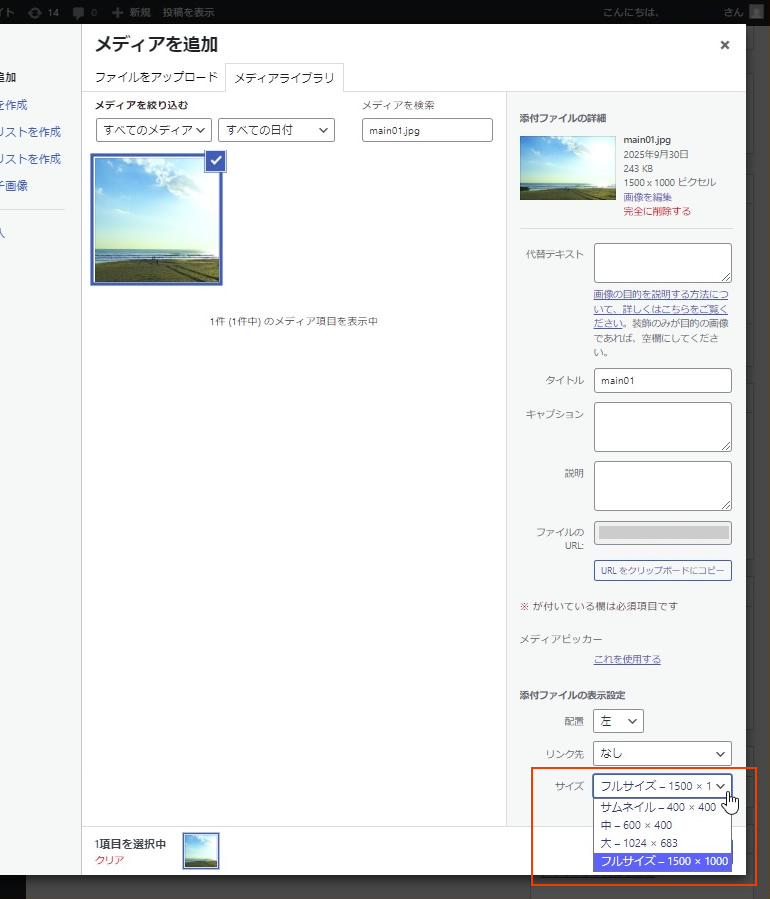Screen dimensions: 770x899
Task: Click 完全に削除する link
Action: click(x=656, y=211)
